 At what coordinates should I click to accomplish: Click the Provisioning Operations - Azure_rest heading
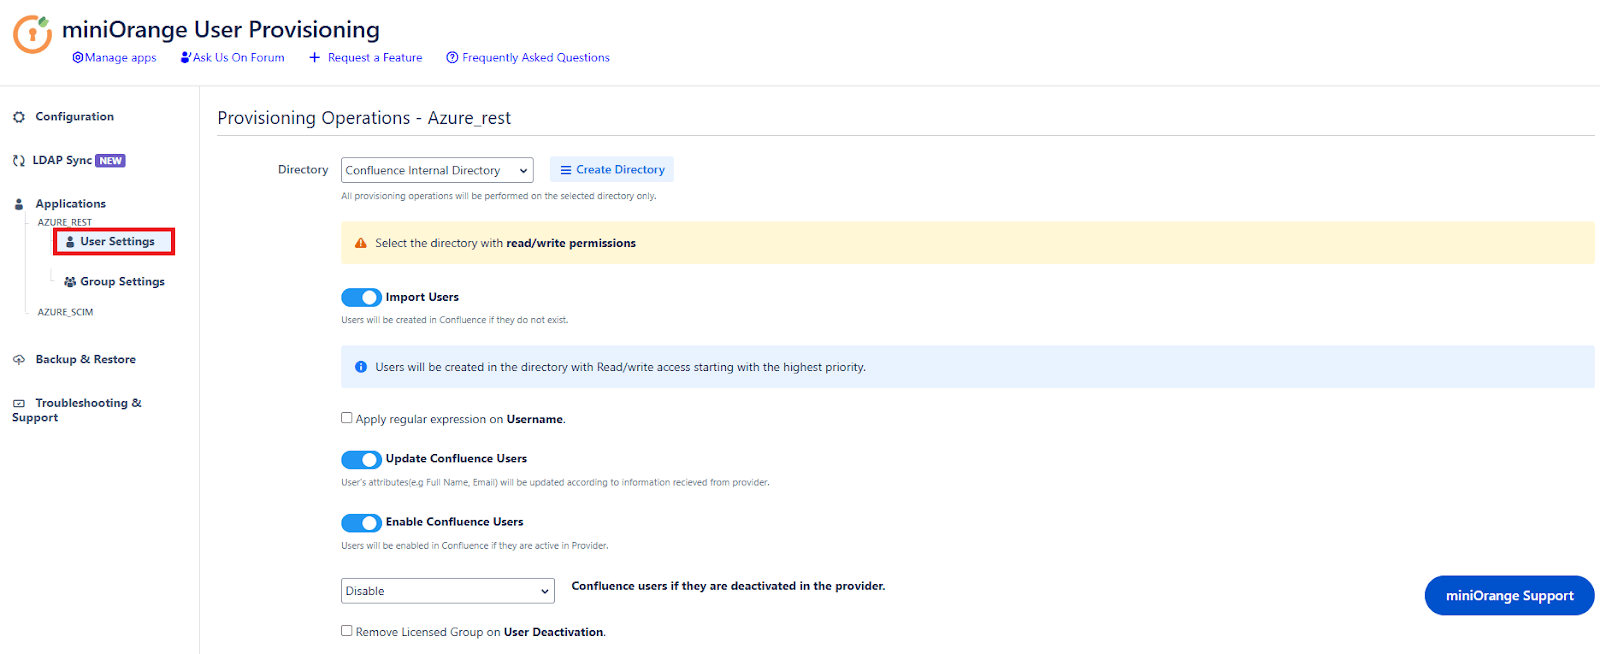(364, 118)
